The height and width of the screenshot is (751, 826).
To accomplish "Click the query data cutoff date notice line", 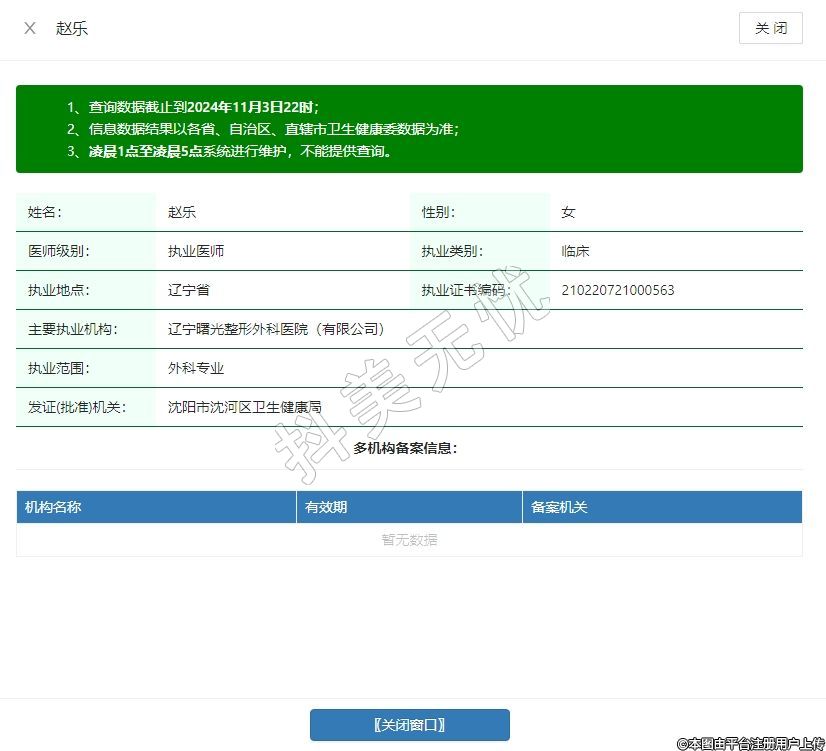I will pos(204,107).
